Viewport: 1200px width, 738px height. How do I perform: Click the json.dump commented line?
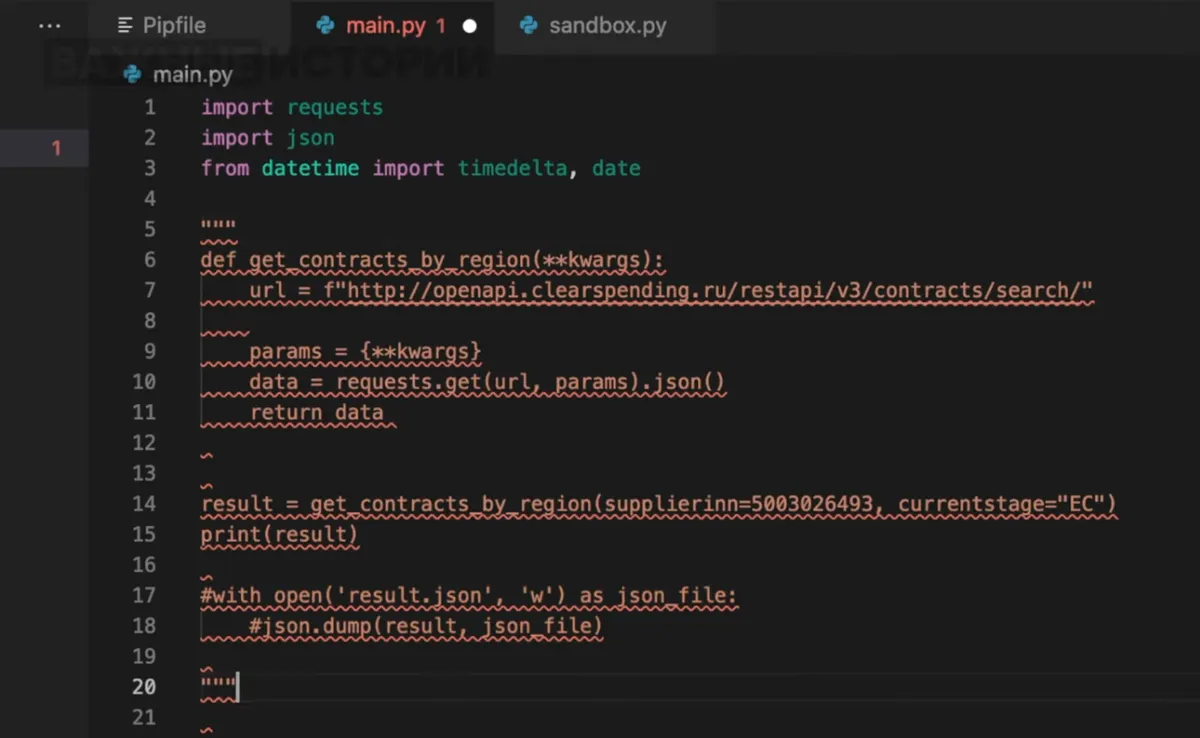point(426,625)
